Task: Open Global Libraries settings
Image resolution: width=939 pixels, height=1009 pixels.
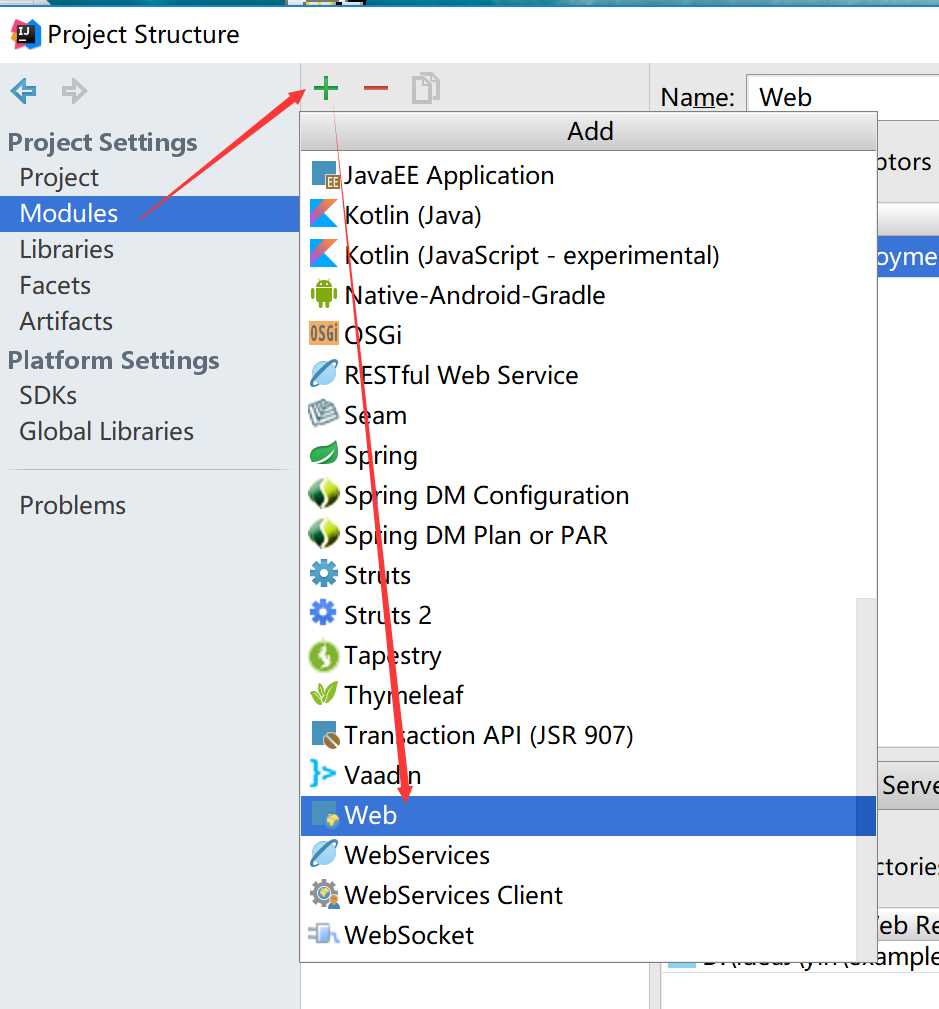Action: [149, 432]
